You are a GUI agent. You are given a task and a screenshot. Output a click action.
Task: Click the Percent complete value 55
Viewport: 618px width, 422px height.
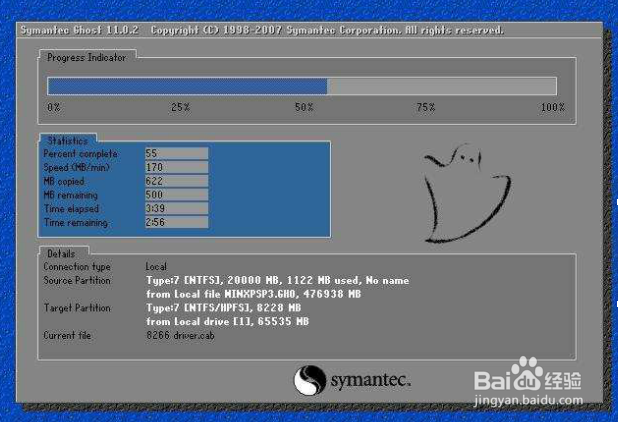(x=176, y=153)
